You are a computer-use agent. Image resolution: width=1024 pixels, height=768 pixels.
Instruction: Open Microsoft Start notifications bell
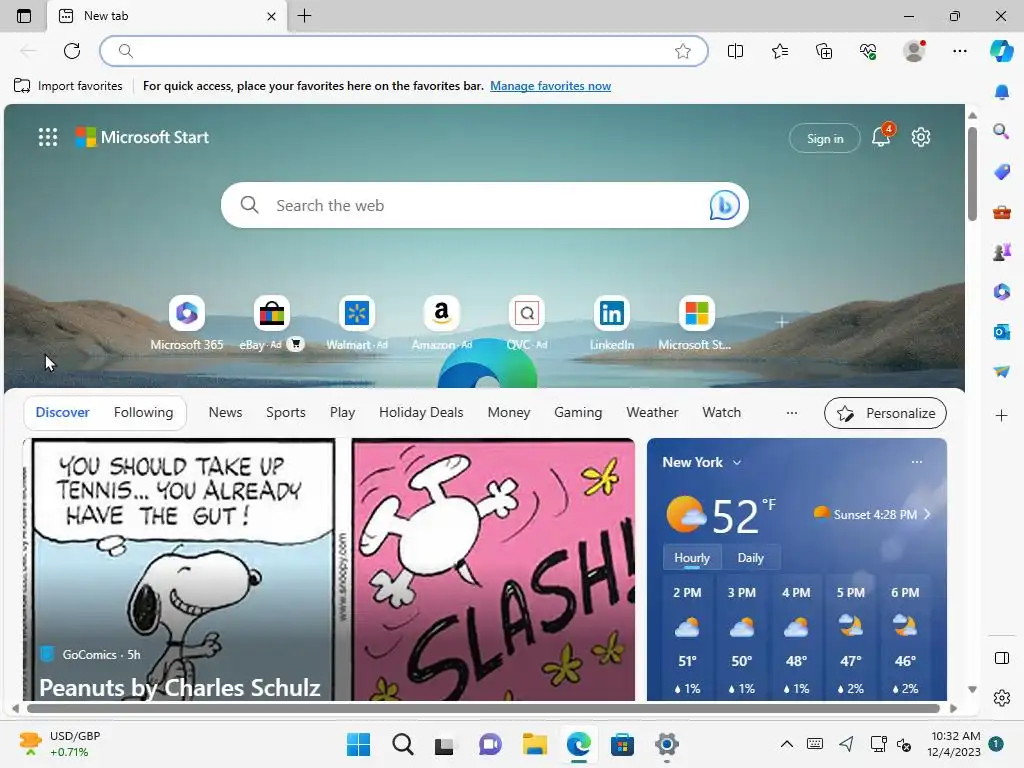coord(881,136)
